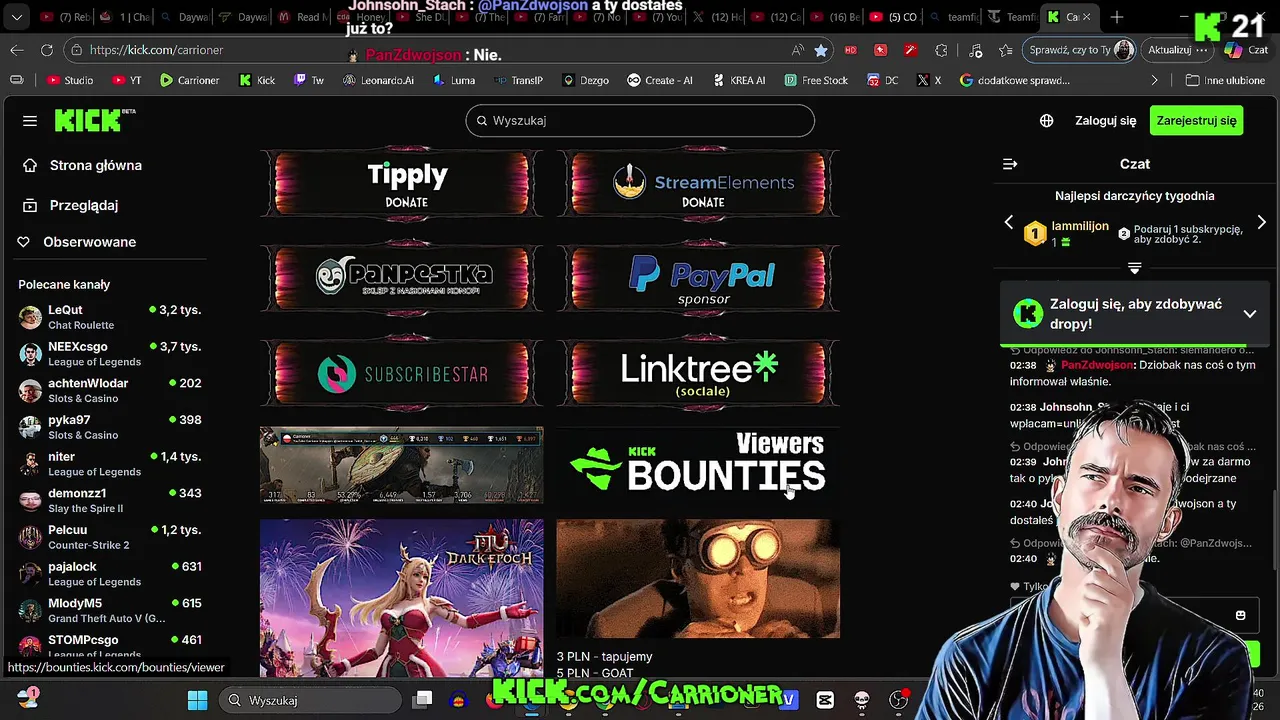Screen dimensions: 1280x720
Task: Open tab list dropdown arrow
Action: pyautogui.click(x=16, y=17)
